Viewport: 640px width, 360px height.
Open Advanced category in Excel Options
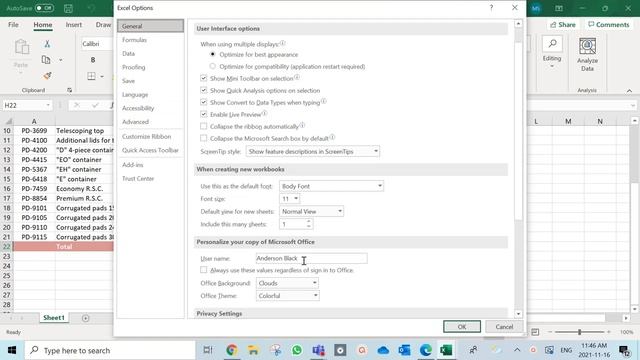(x=150, y=122)
